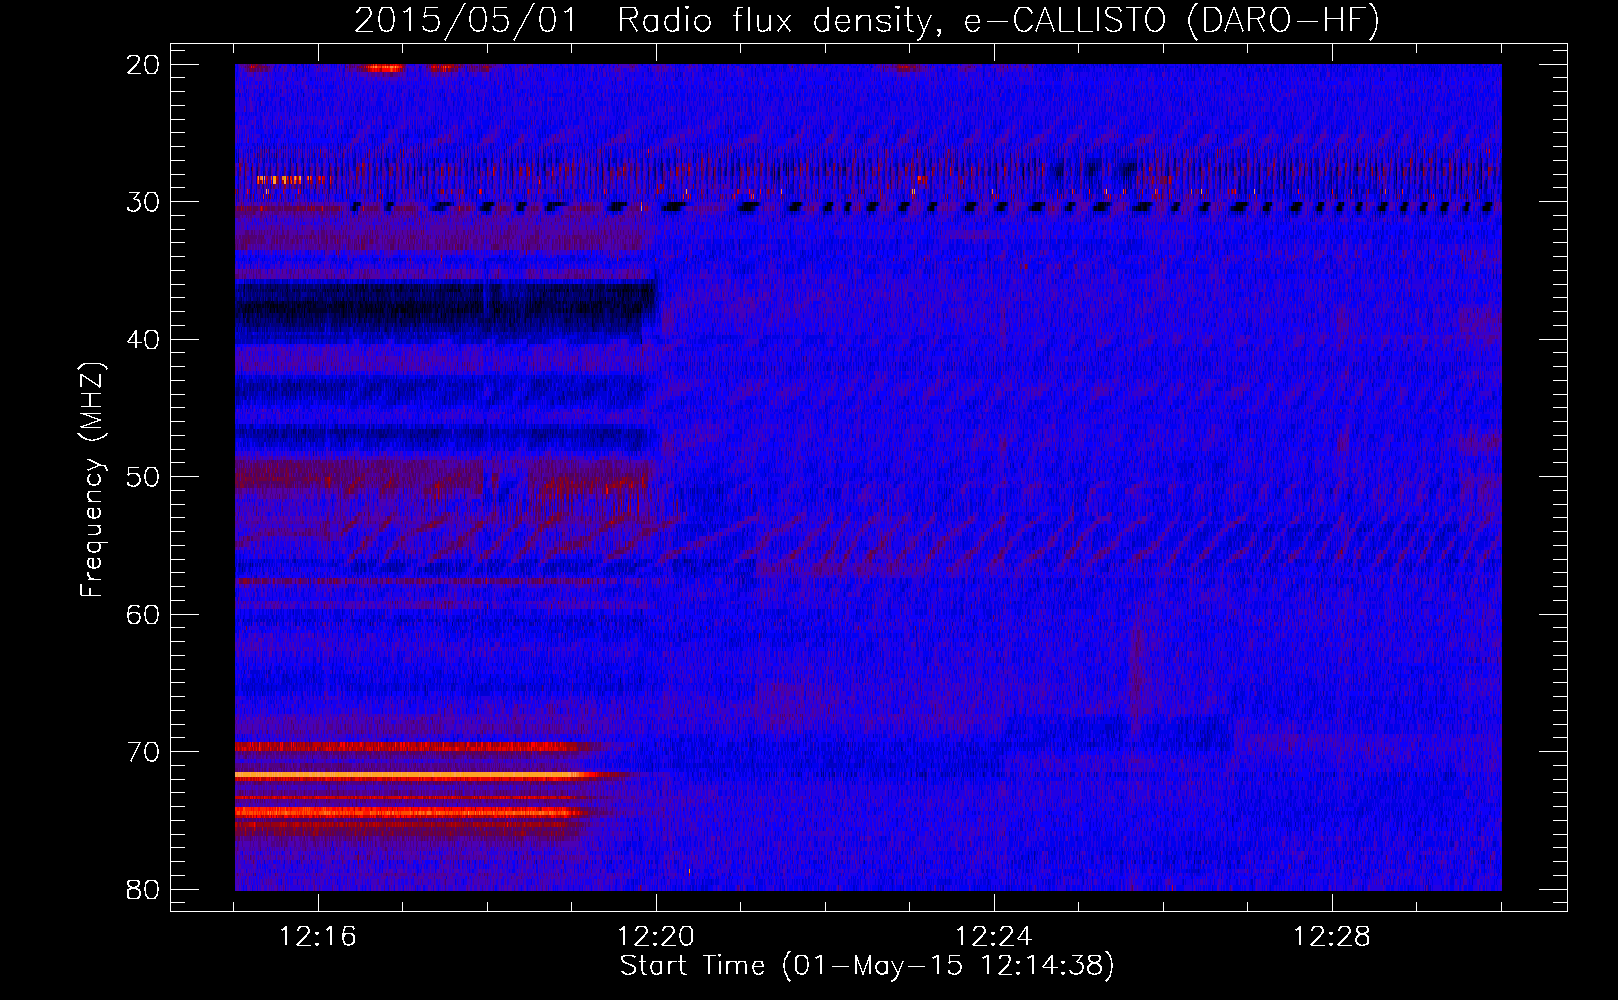Select the 40 MHz frequency tick label
The width and height of the screenshot is (1618, 1000).
(x=144, y=339)
